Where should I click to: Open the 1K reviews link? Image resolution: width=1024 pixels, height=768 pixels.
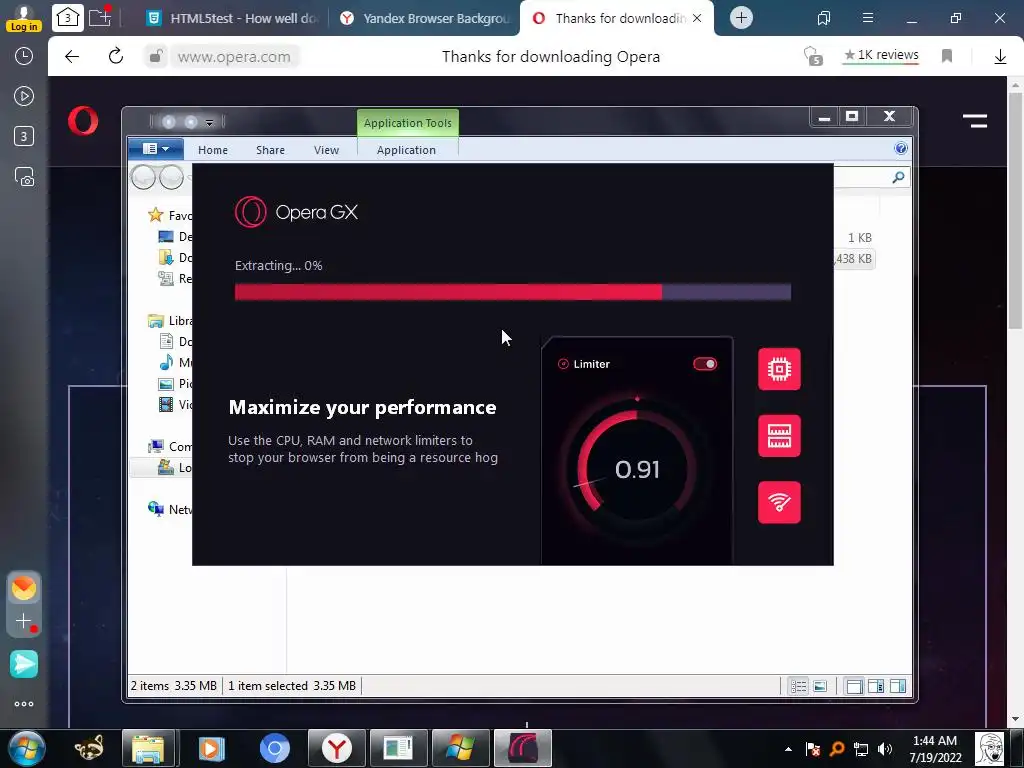[881, 55]
